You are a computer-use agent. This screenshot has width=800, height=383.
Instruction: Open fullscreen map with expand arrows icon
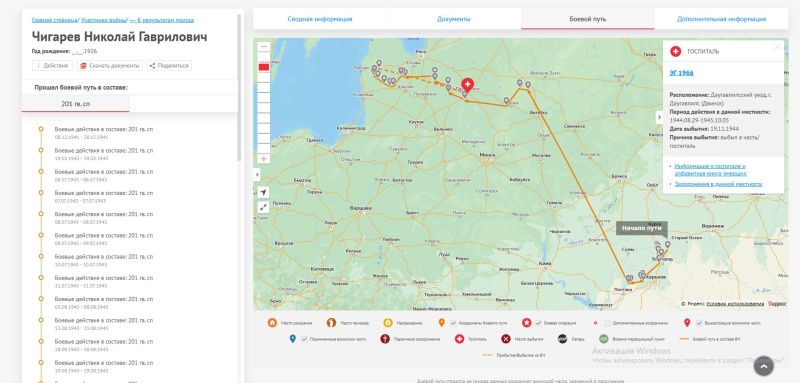tap(263, 207)
